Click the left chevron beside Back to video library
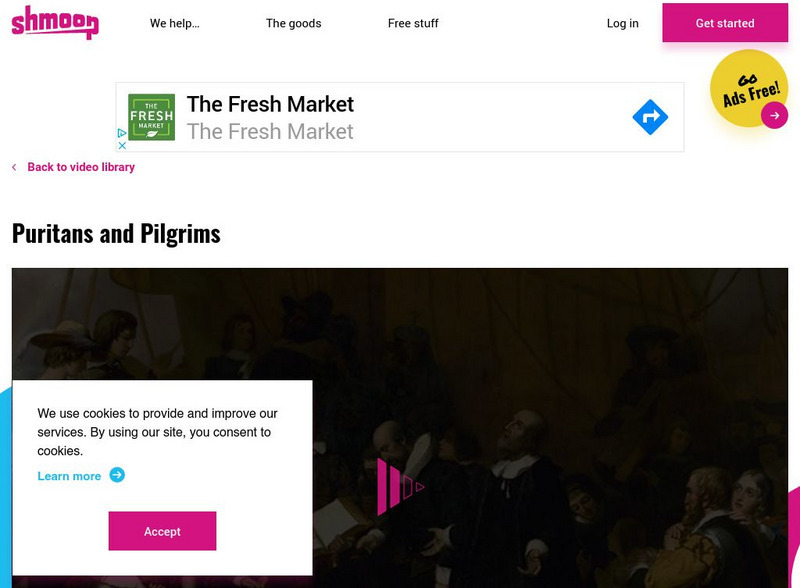The width and height of the screenshot is (800, 588). point(13,167)
